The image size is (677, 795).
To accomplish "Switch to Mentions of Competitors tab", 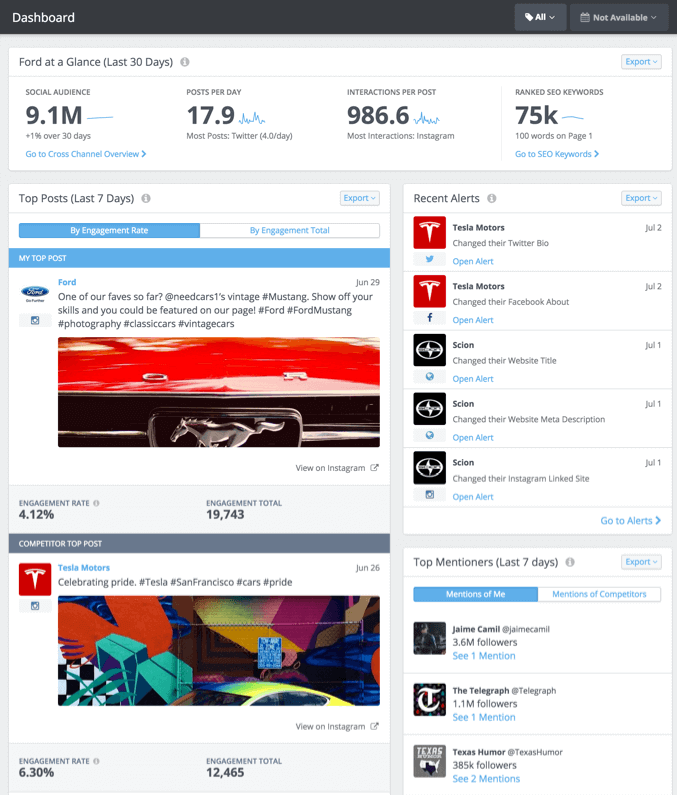I will 599,594.
